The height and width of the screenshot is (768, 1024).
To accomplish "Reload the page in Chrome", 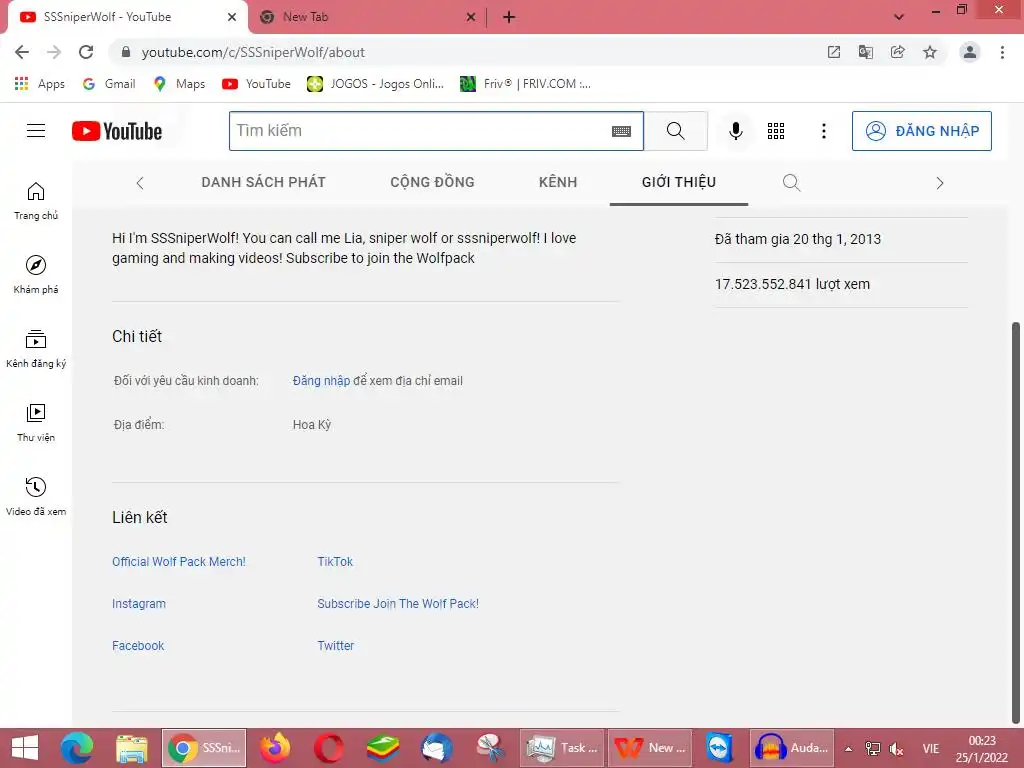I will 86,52.
